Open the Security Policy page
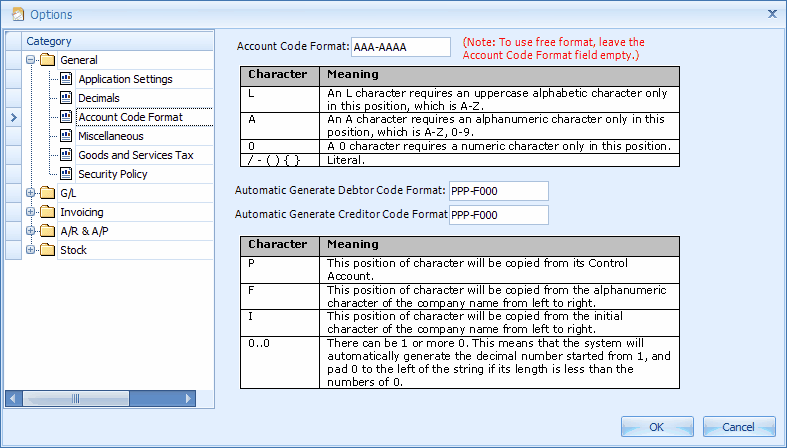This screenshot has width=787, height=448. pos(113,175)
